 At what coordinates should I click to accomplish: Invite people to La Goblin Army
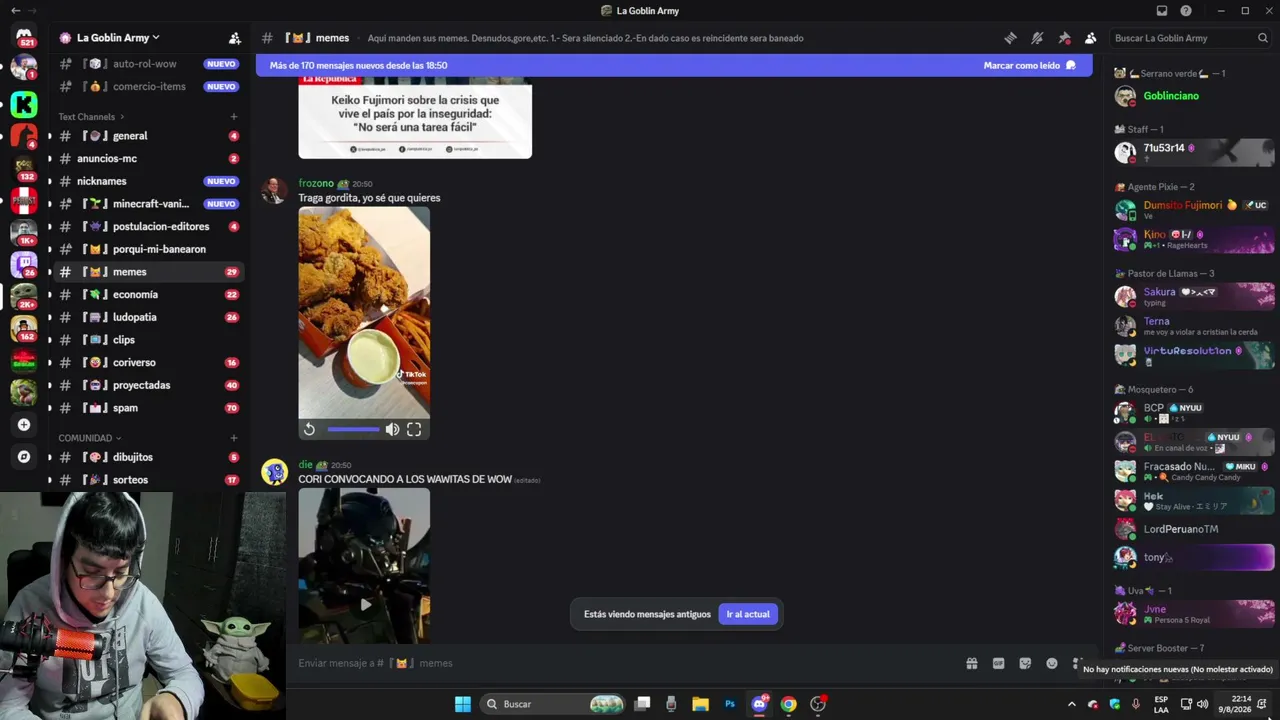pos(235,38)
